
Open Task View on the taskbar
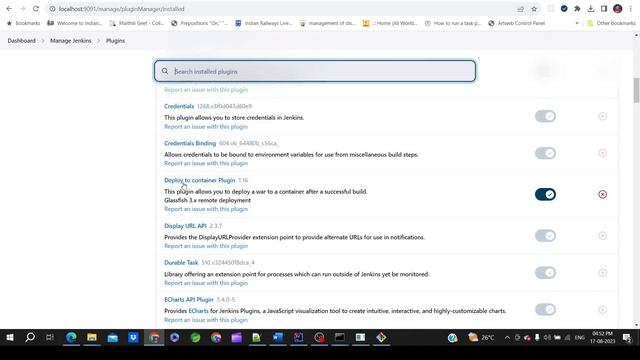coord(50,338)
